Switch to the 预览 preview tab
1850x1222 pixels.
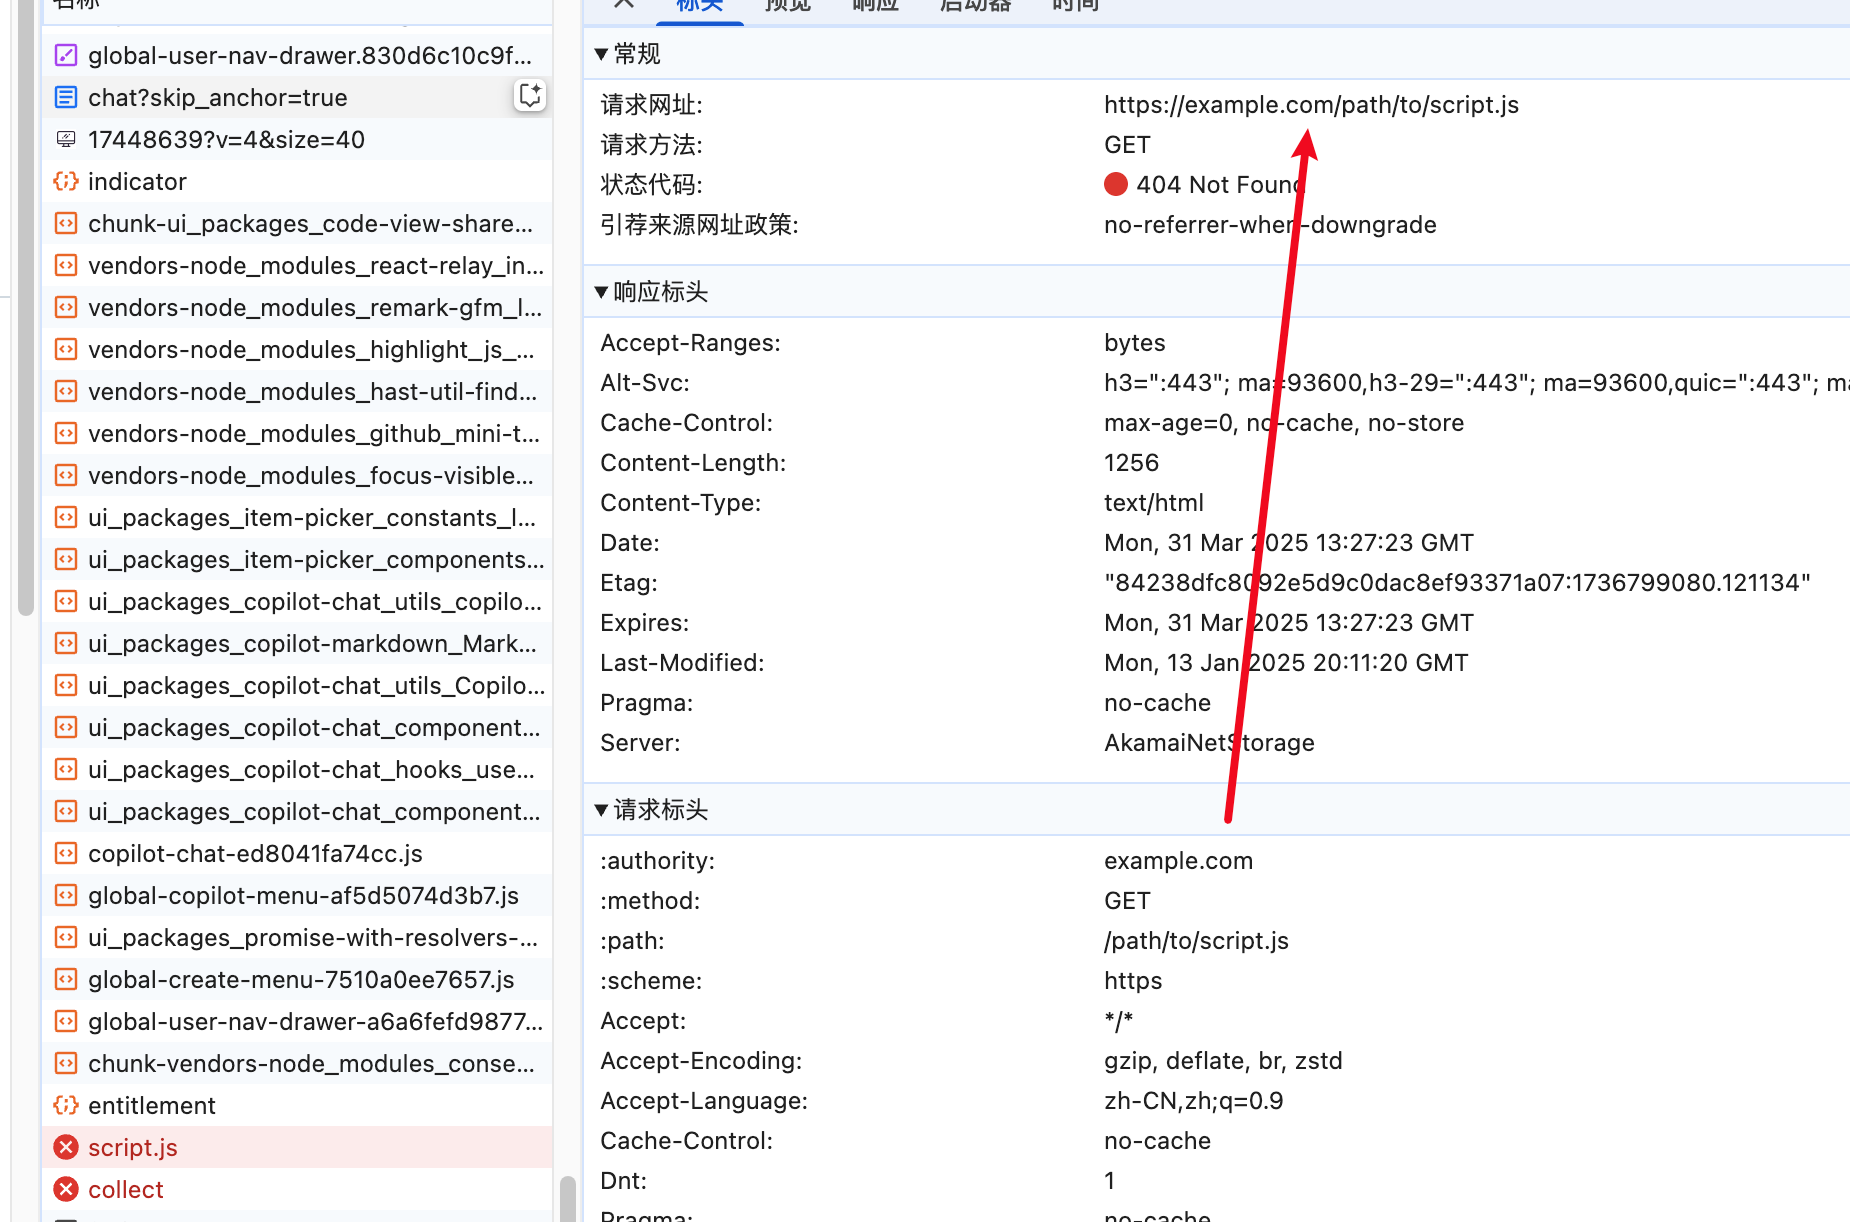point(787,6)
